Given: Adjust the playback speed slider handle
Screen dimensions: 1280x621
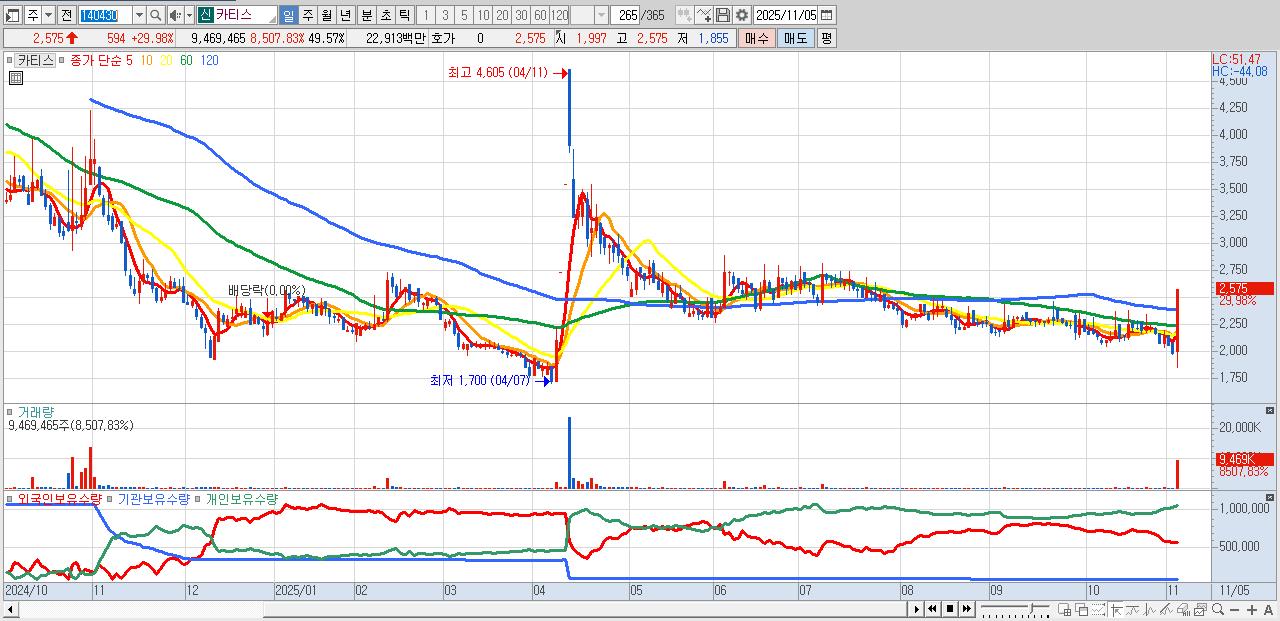Looking at the screenshot, I should (1033, 607).
